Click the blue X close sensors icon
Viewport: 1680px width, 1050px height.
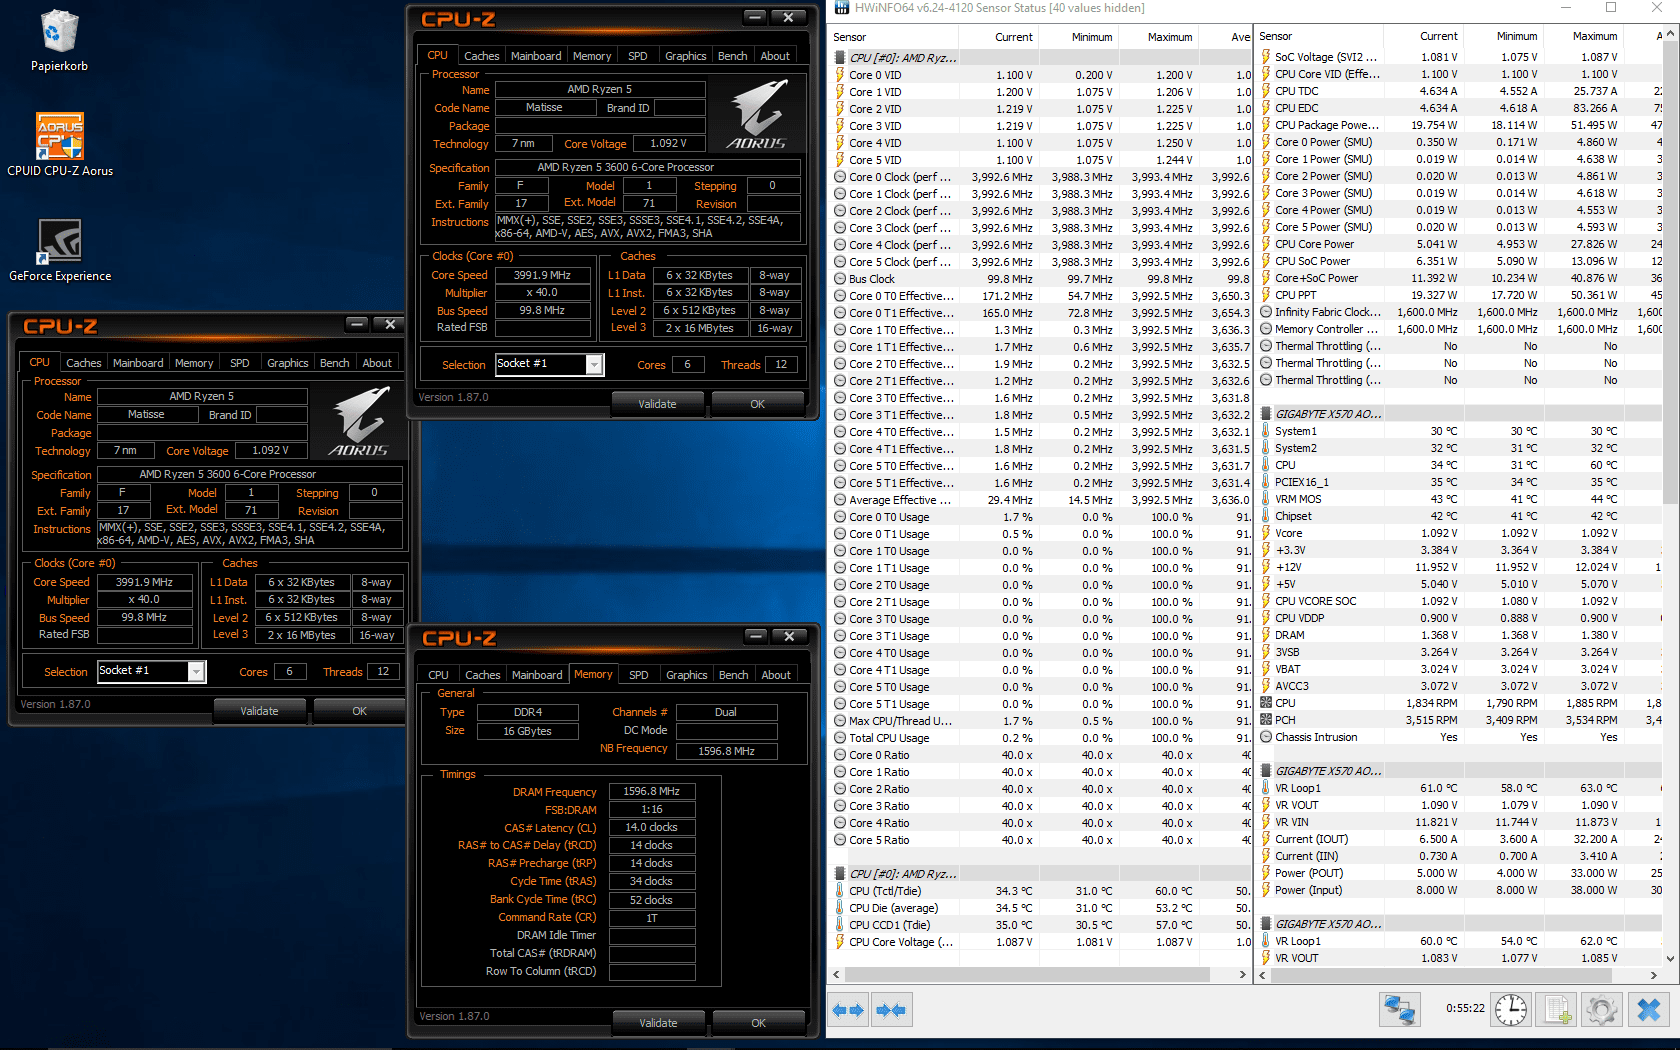tap(1649, 1010)
